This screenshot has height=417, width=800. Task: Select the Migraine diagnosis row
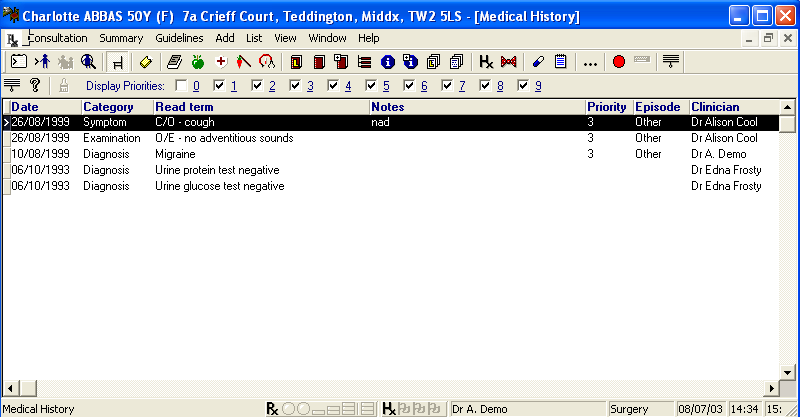click(x=175, y=154)
